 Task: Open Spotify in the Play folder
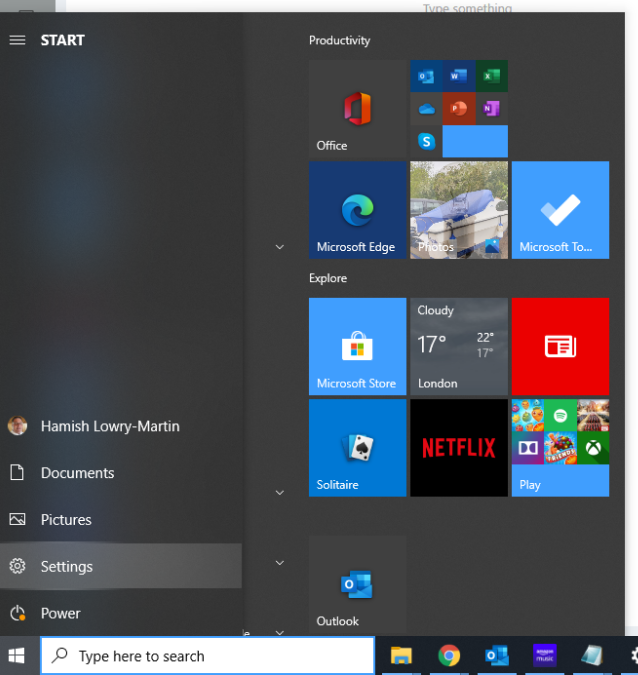tap(561, 415)
